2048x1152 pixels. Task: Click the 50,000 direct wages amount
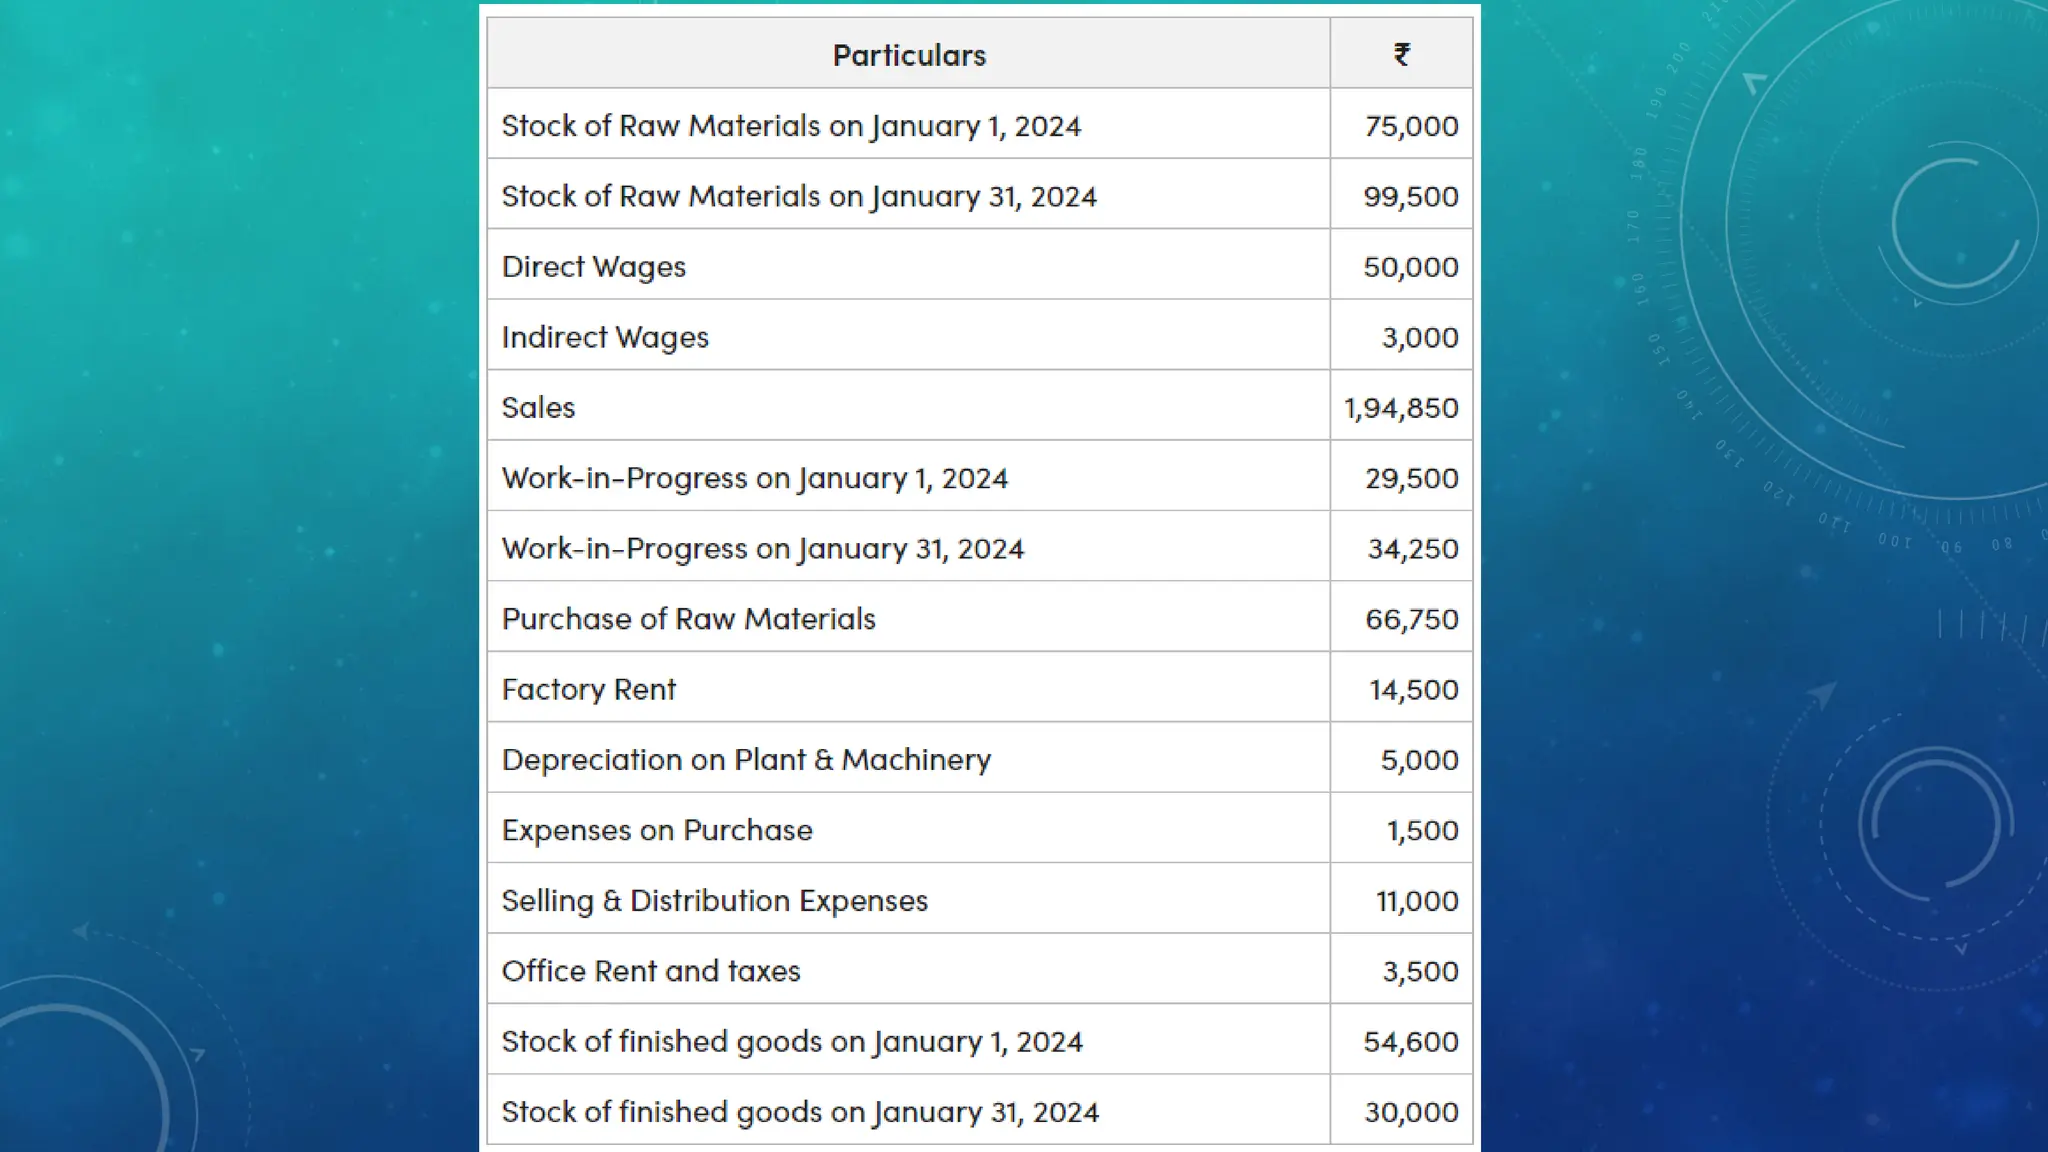pyautogui.click(x=1410, y=267)
